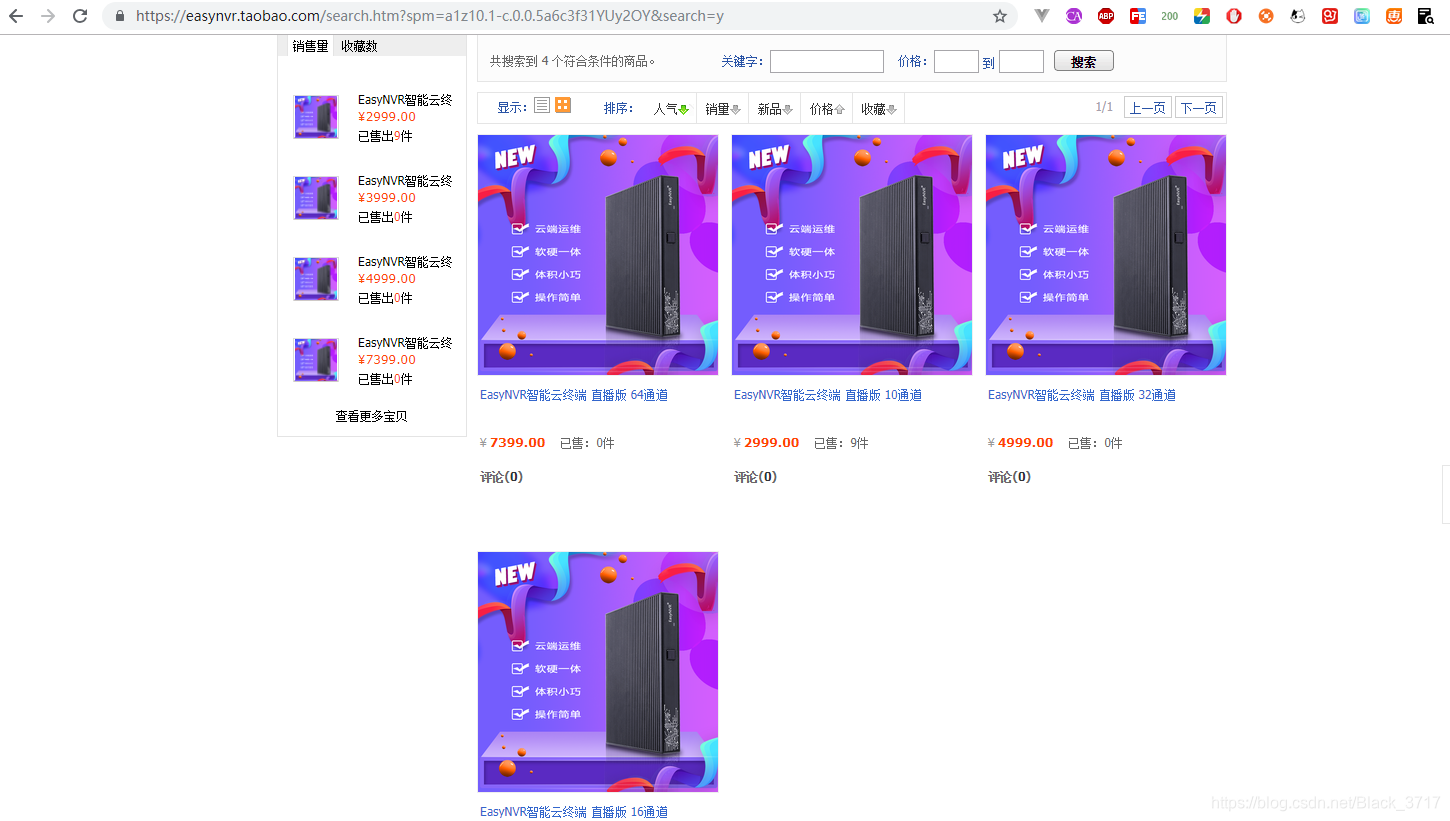The image size is (1450, 821).
Task: Sort products by 收藏 favorites
Action: click(x=879, y=109)
